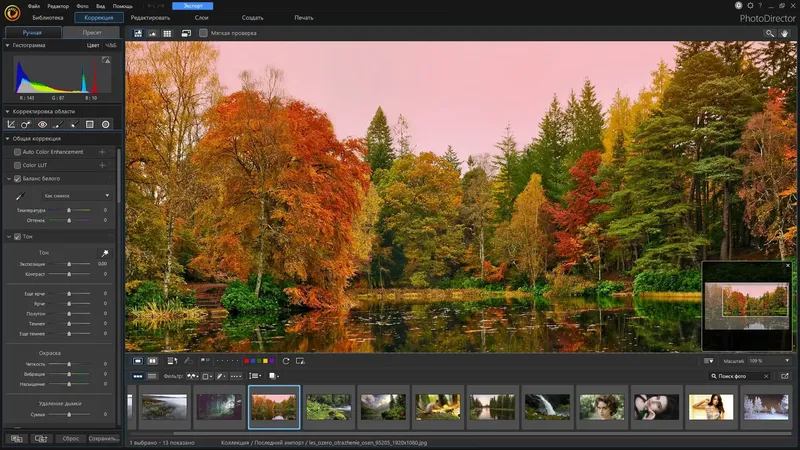
Task: Collapse the Гистограмма section
Action: pos(8,46)
